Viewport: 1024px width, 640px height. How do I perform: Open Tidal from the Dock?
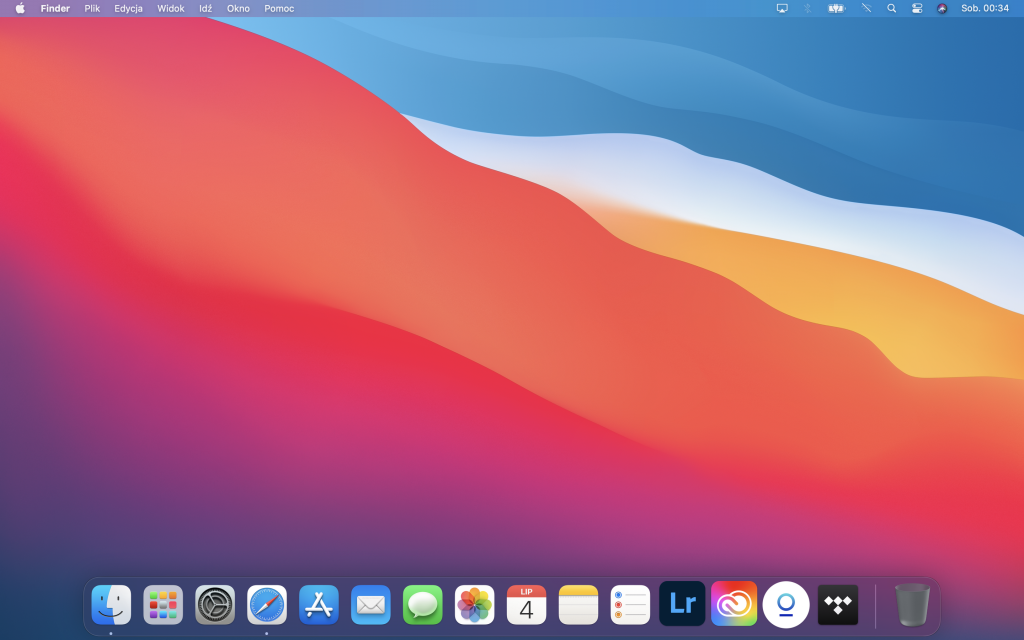coord(838,605)
